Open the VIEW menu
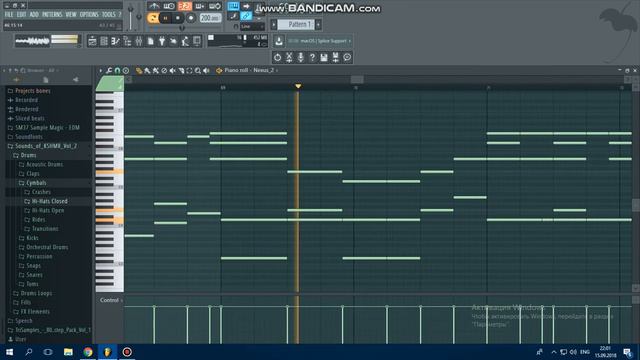The height and width of the screenshot is (360, 640). tap(71, 14)
